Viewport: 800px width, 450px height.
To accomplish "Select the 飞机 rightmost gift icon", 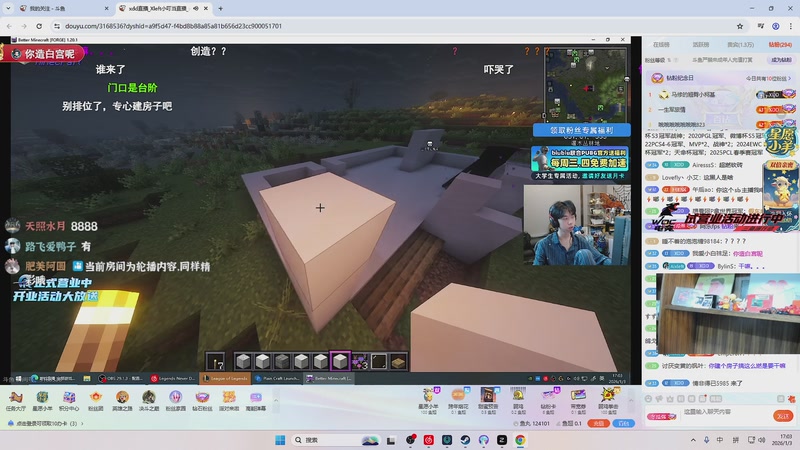I will click(x=608, y=401).
